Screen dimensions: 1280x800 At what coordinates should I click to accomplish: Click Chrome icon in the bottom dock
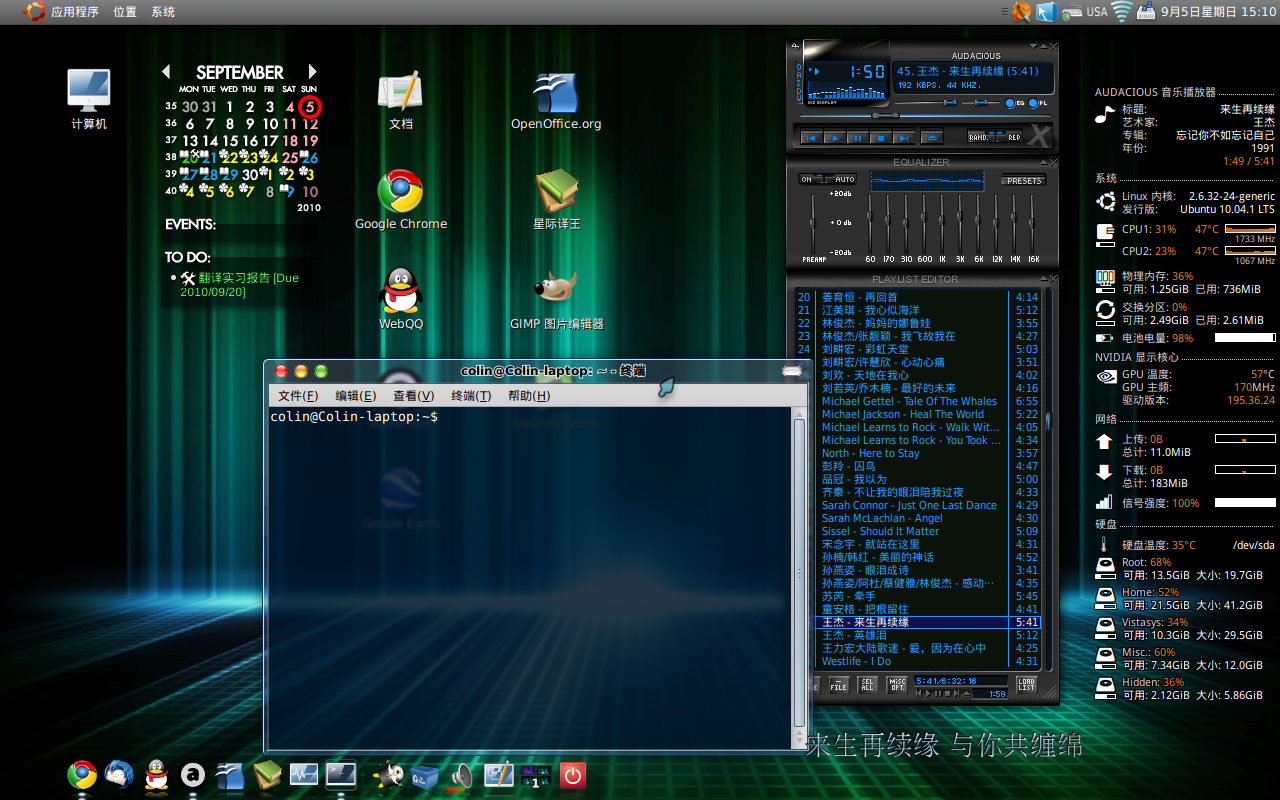[x=82, y=774]
